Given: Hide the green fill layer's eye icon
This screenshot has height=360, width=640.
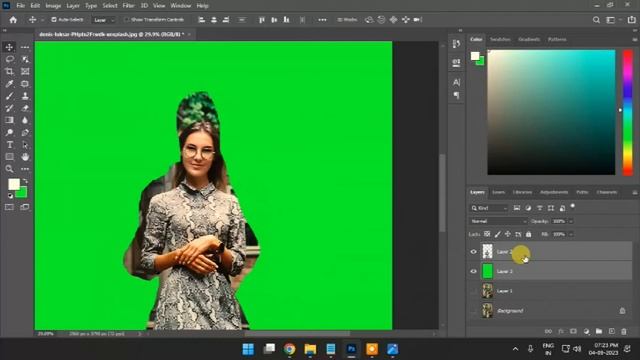Looking at the screenshot, I should pos(473,271).
